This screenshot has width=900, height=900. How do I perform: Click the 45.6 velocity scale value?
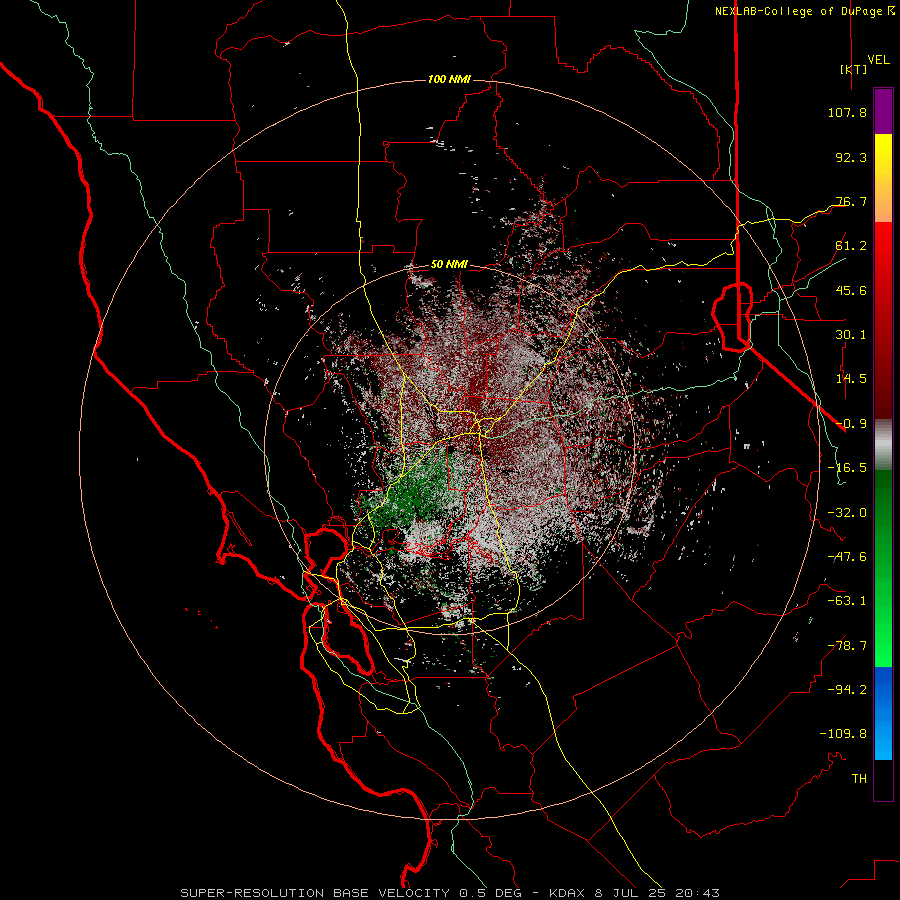851,290
